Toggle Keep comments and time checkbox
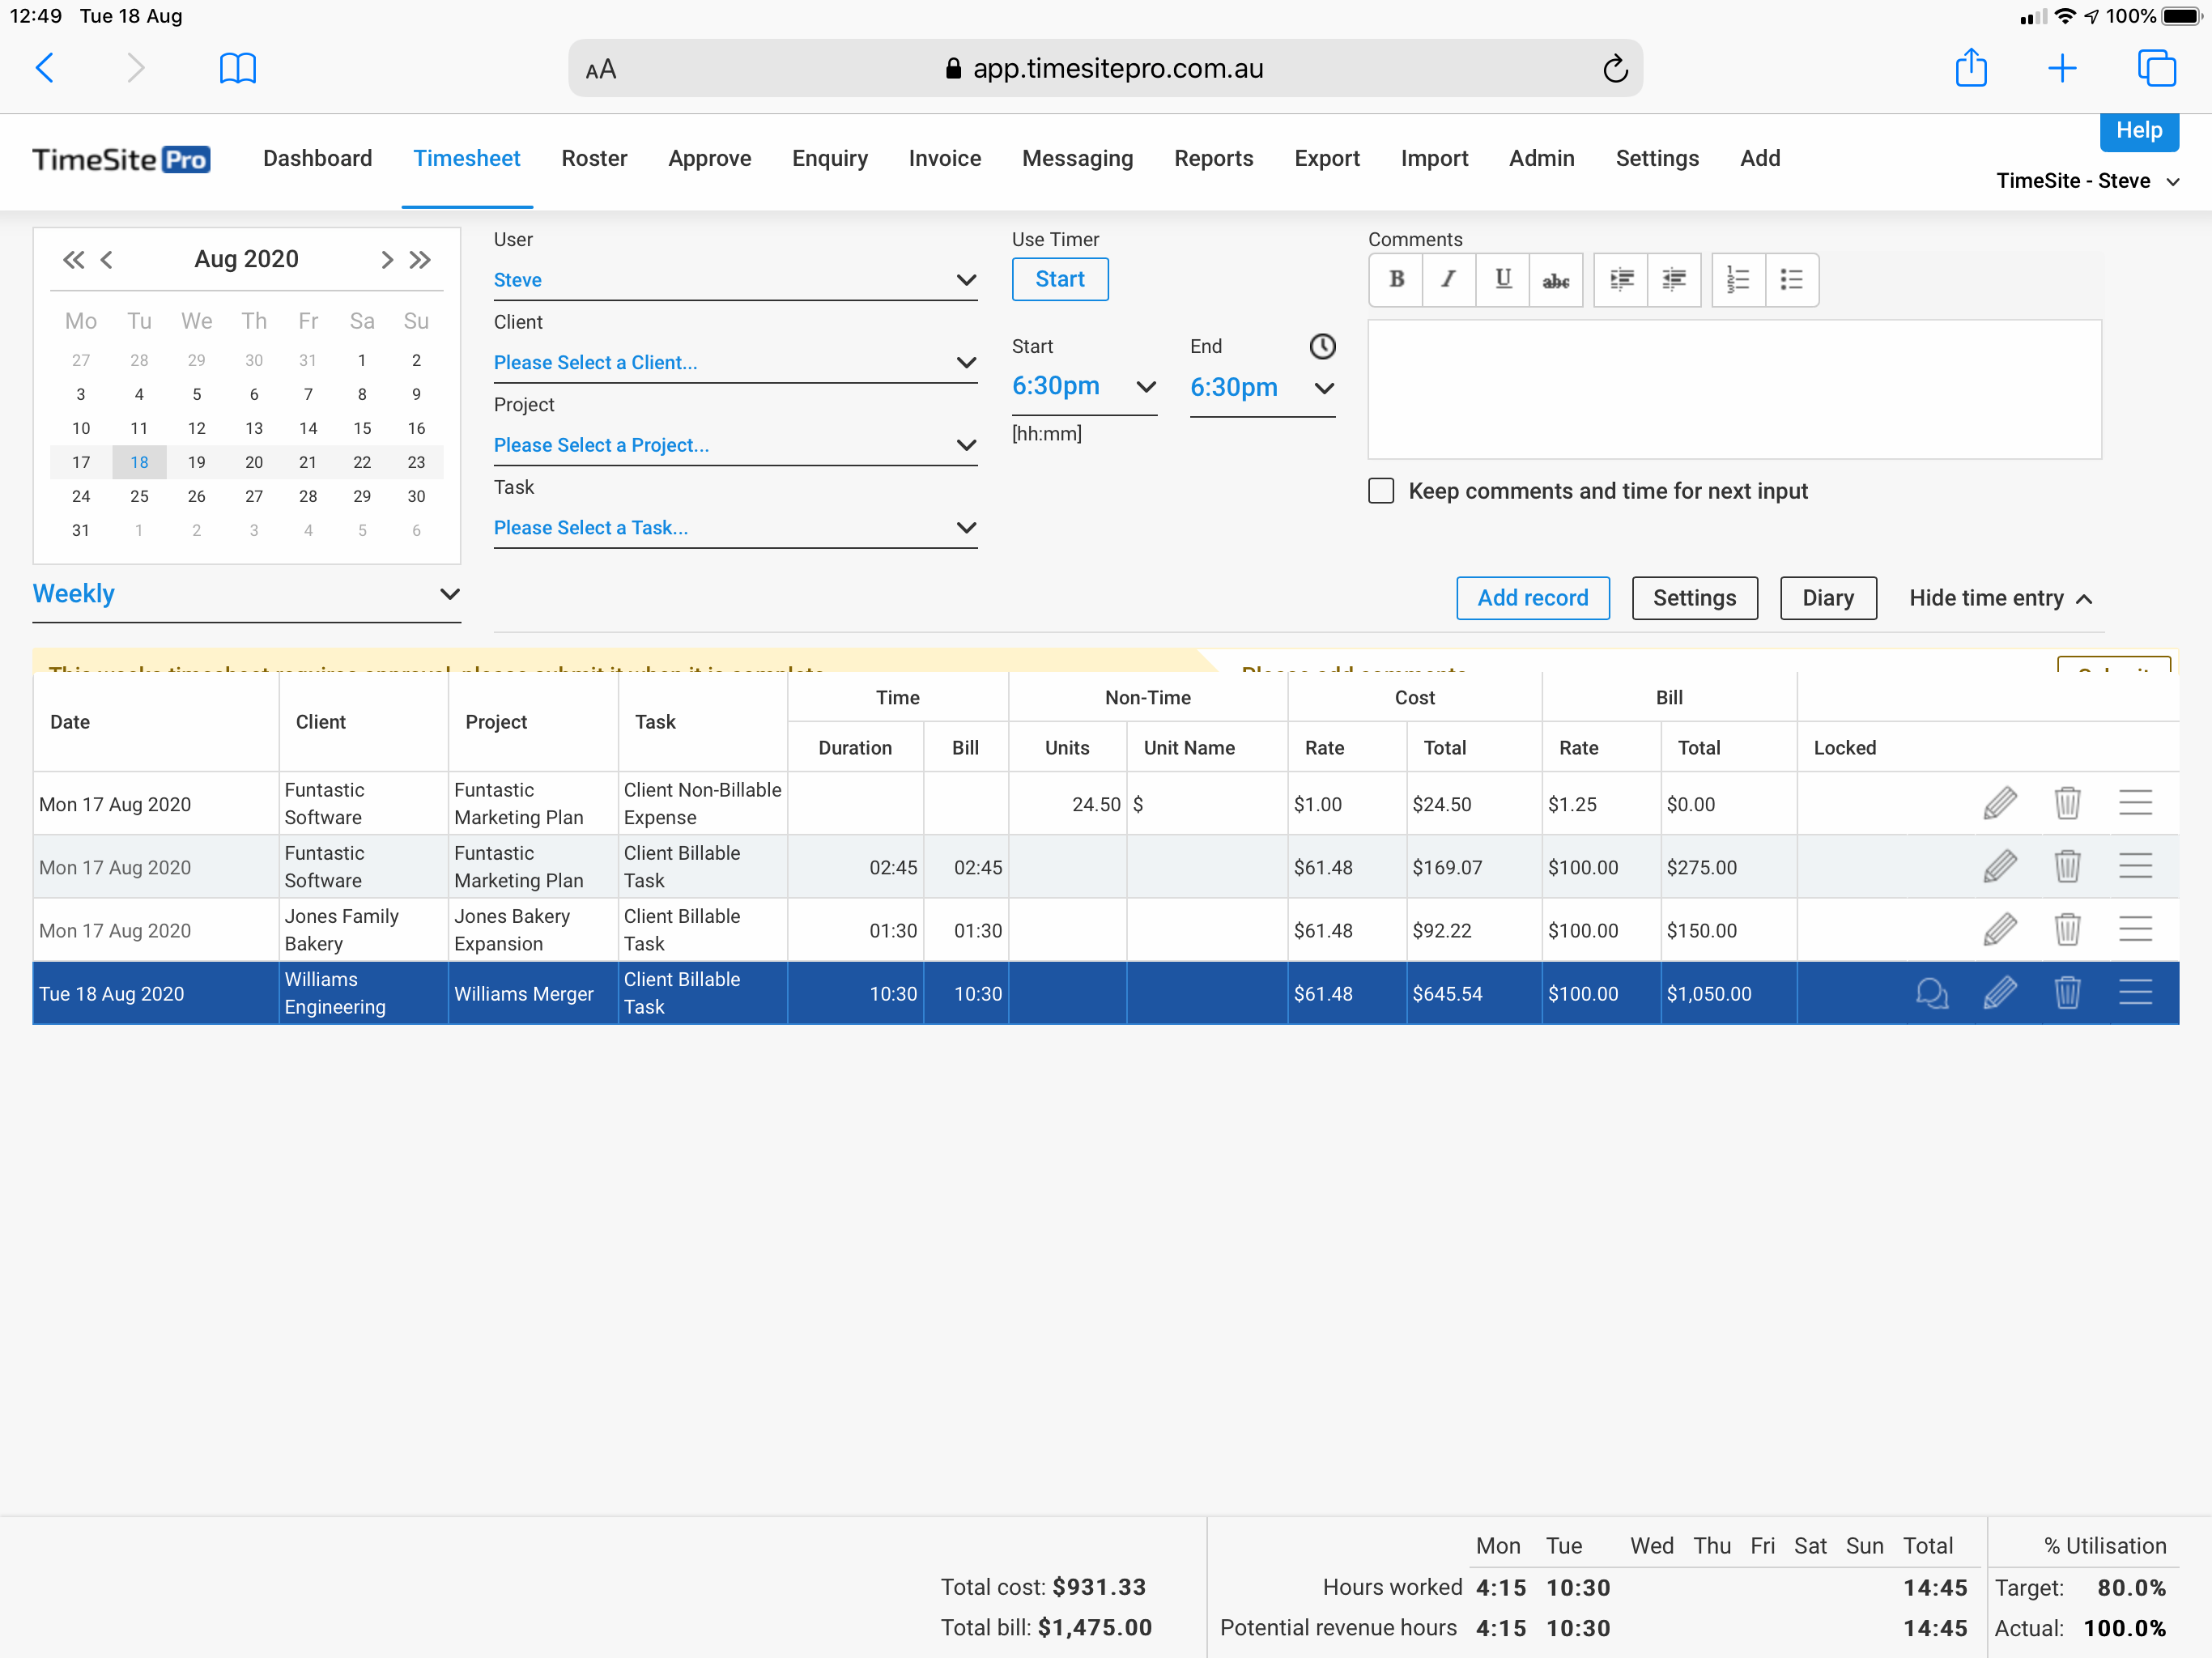This screenshot has width=2212, height=1658. pos(1380,491)
